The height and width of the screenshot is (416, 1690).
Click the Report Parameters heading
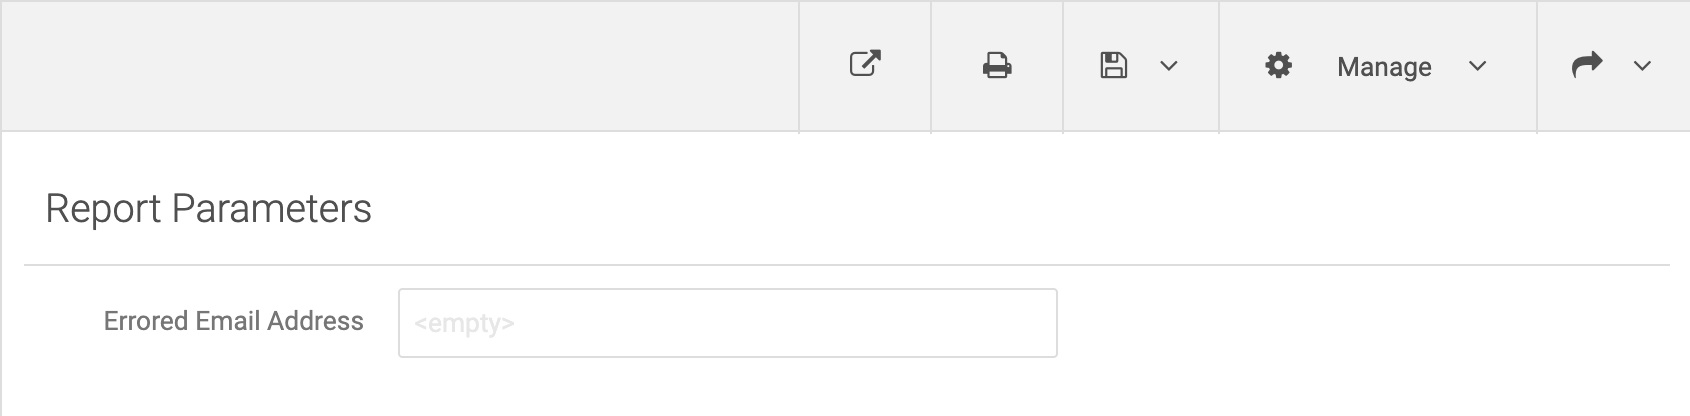(x=208, y=209)
